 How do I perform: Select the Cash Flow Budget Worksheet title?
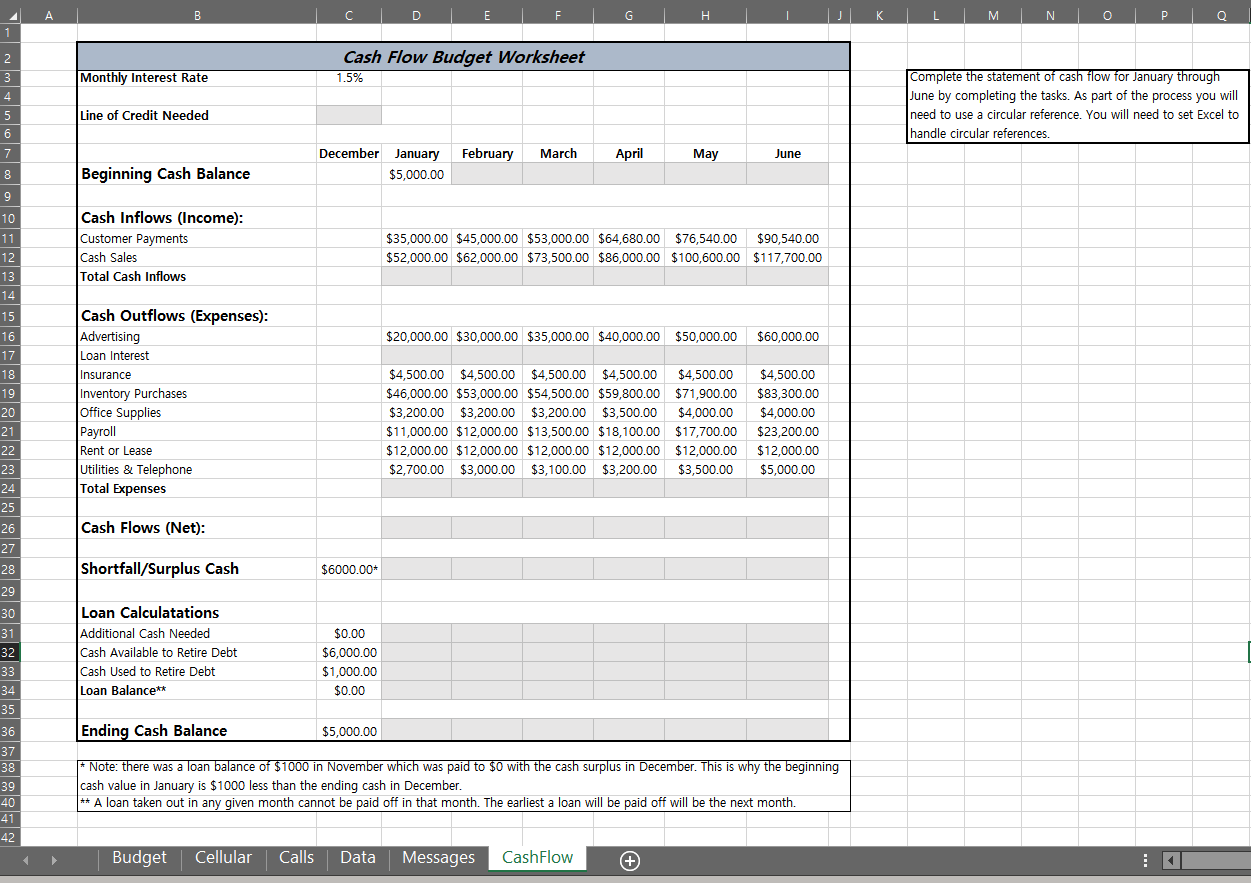pyautogui.click(x=464, y=57)
